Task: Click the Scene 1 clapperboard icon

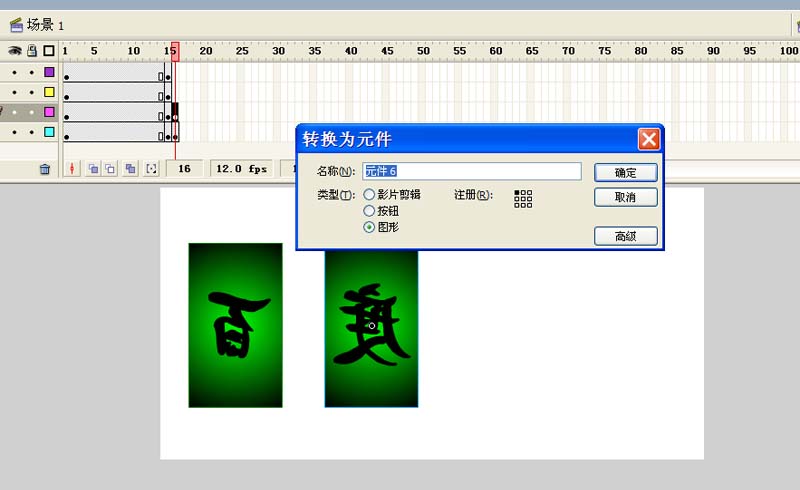Action: (x=16, y=24)
